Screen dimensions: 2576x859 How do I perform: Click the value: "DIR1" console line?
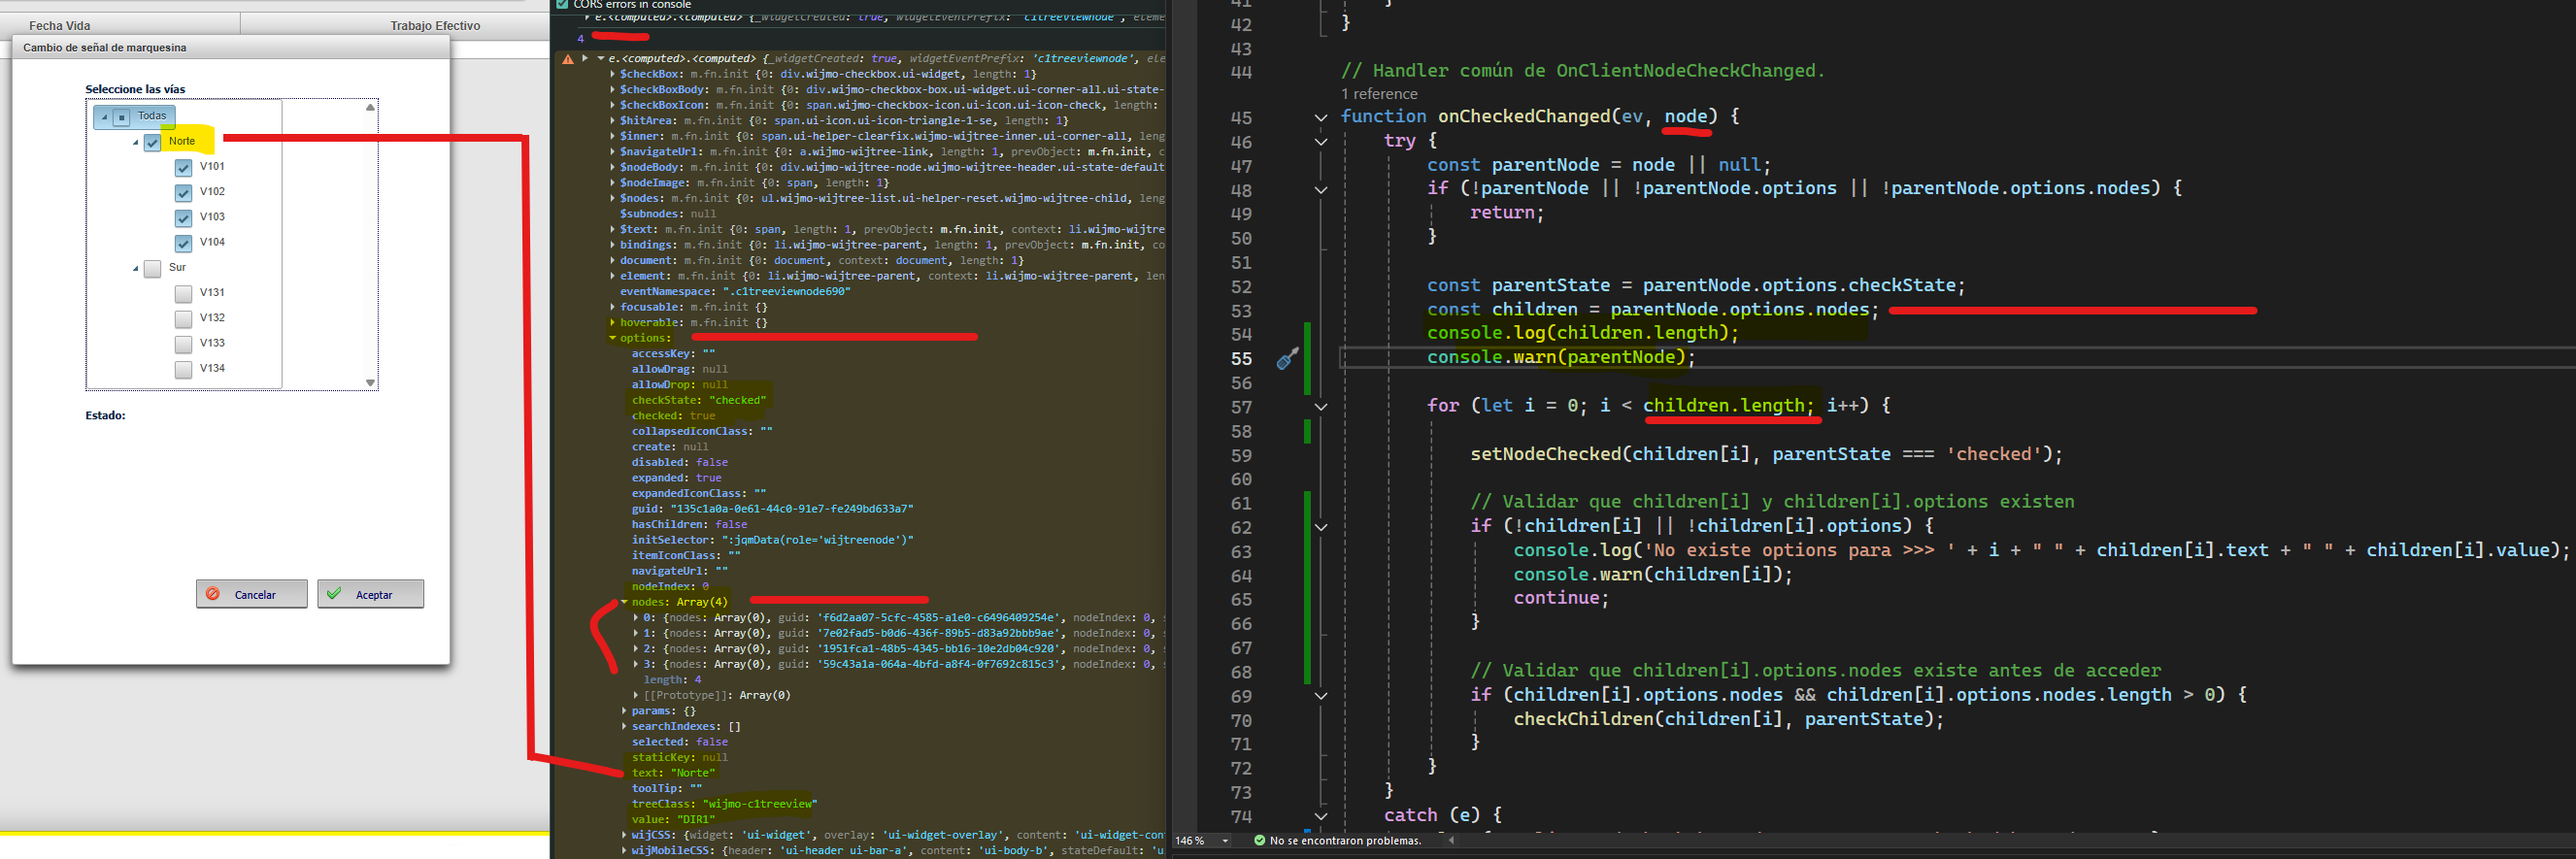click(x=673, y=820)
